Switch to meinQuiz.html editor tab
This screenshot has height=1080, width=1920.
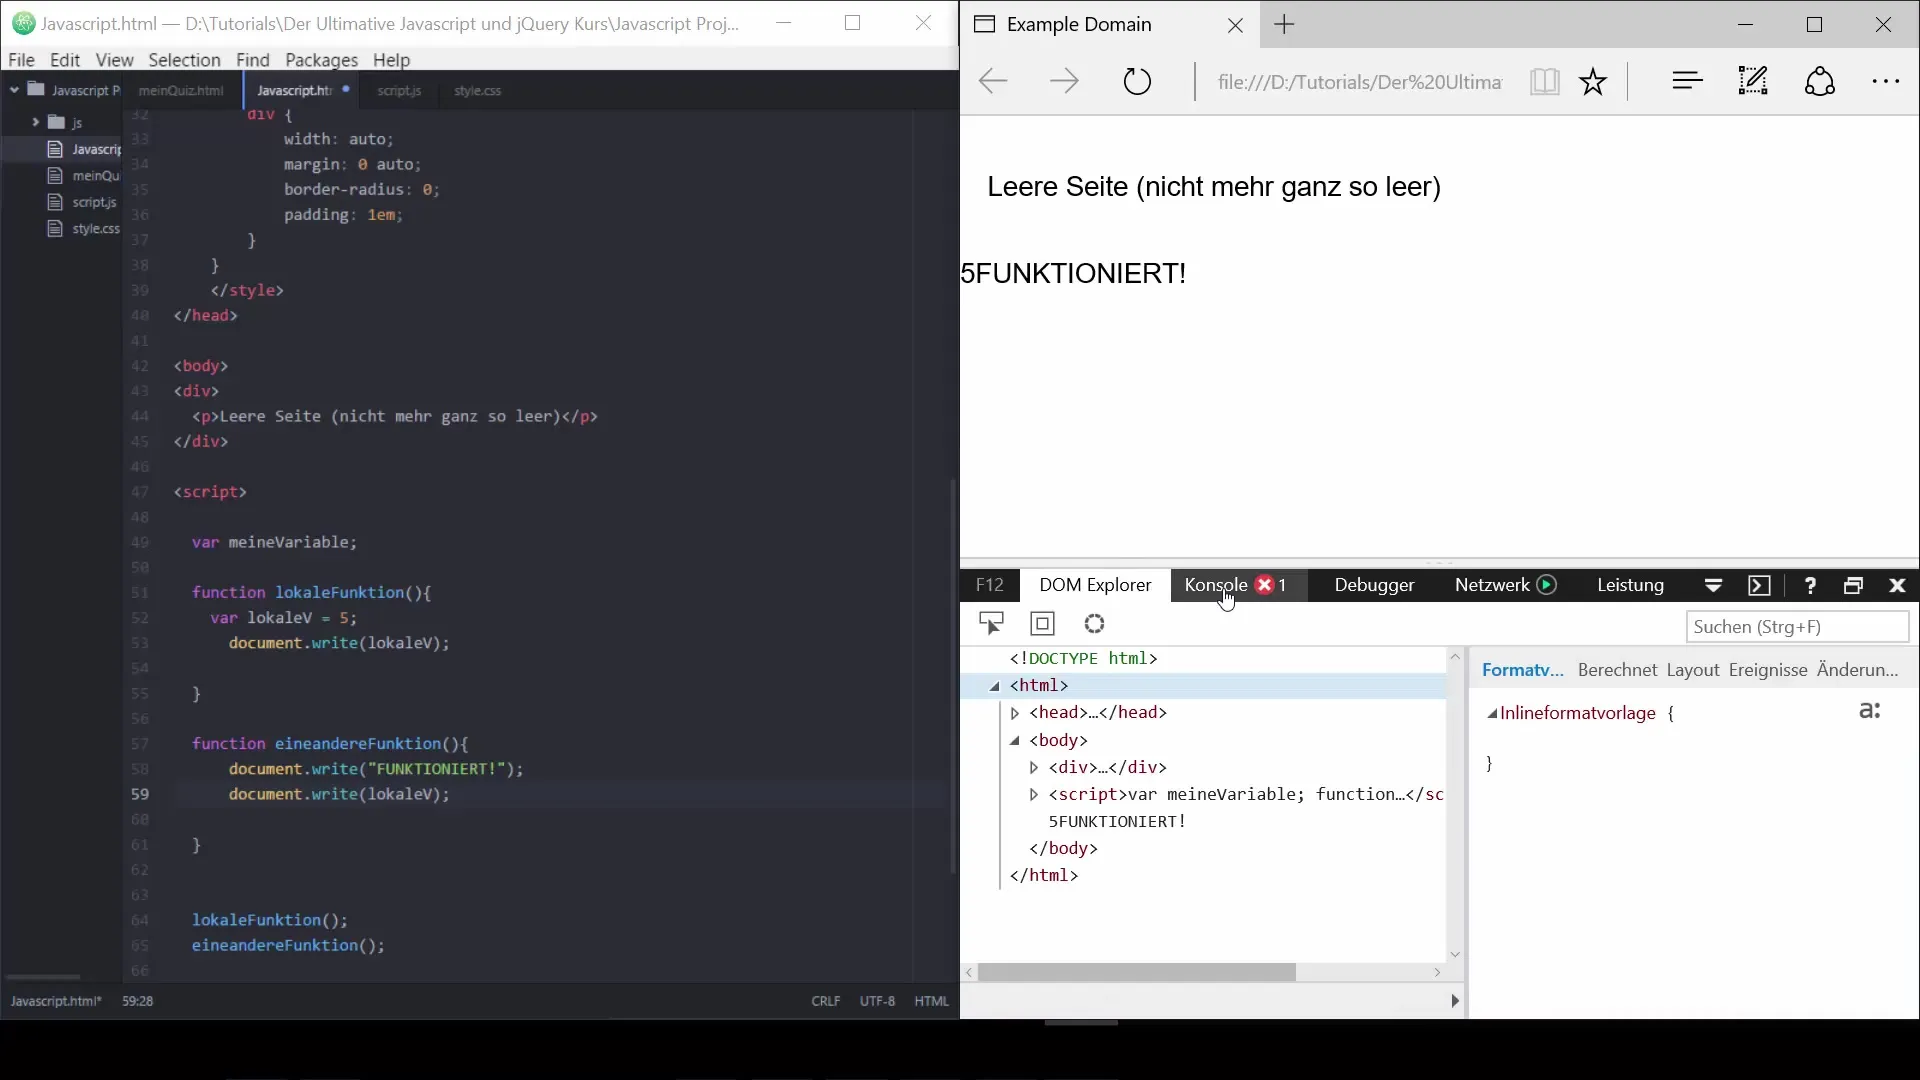(x=181, y=90)
